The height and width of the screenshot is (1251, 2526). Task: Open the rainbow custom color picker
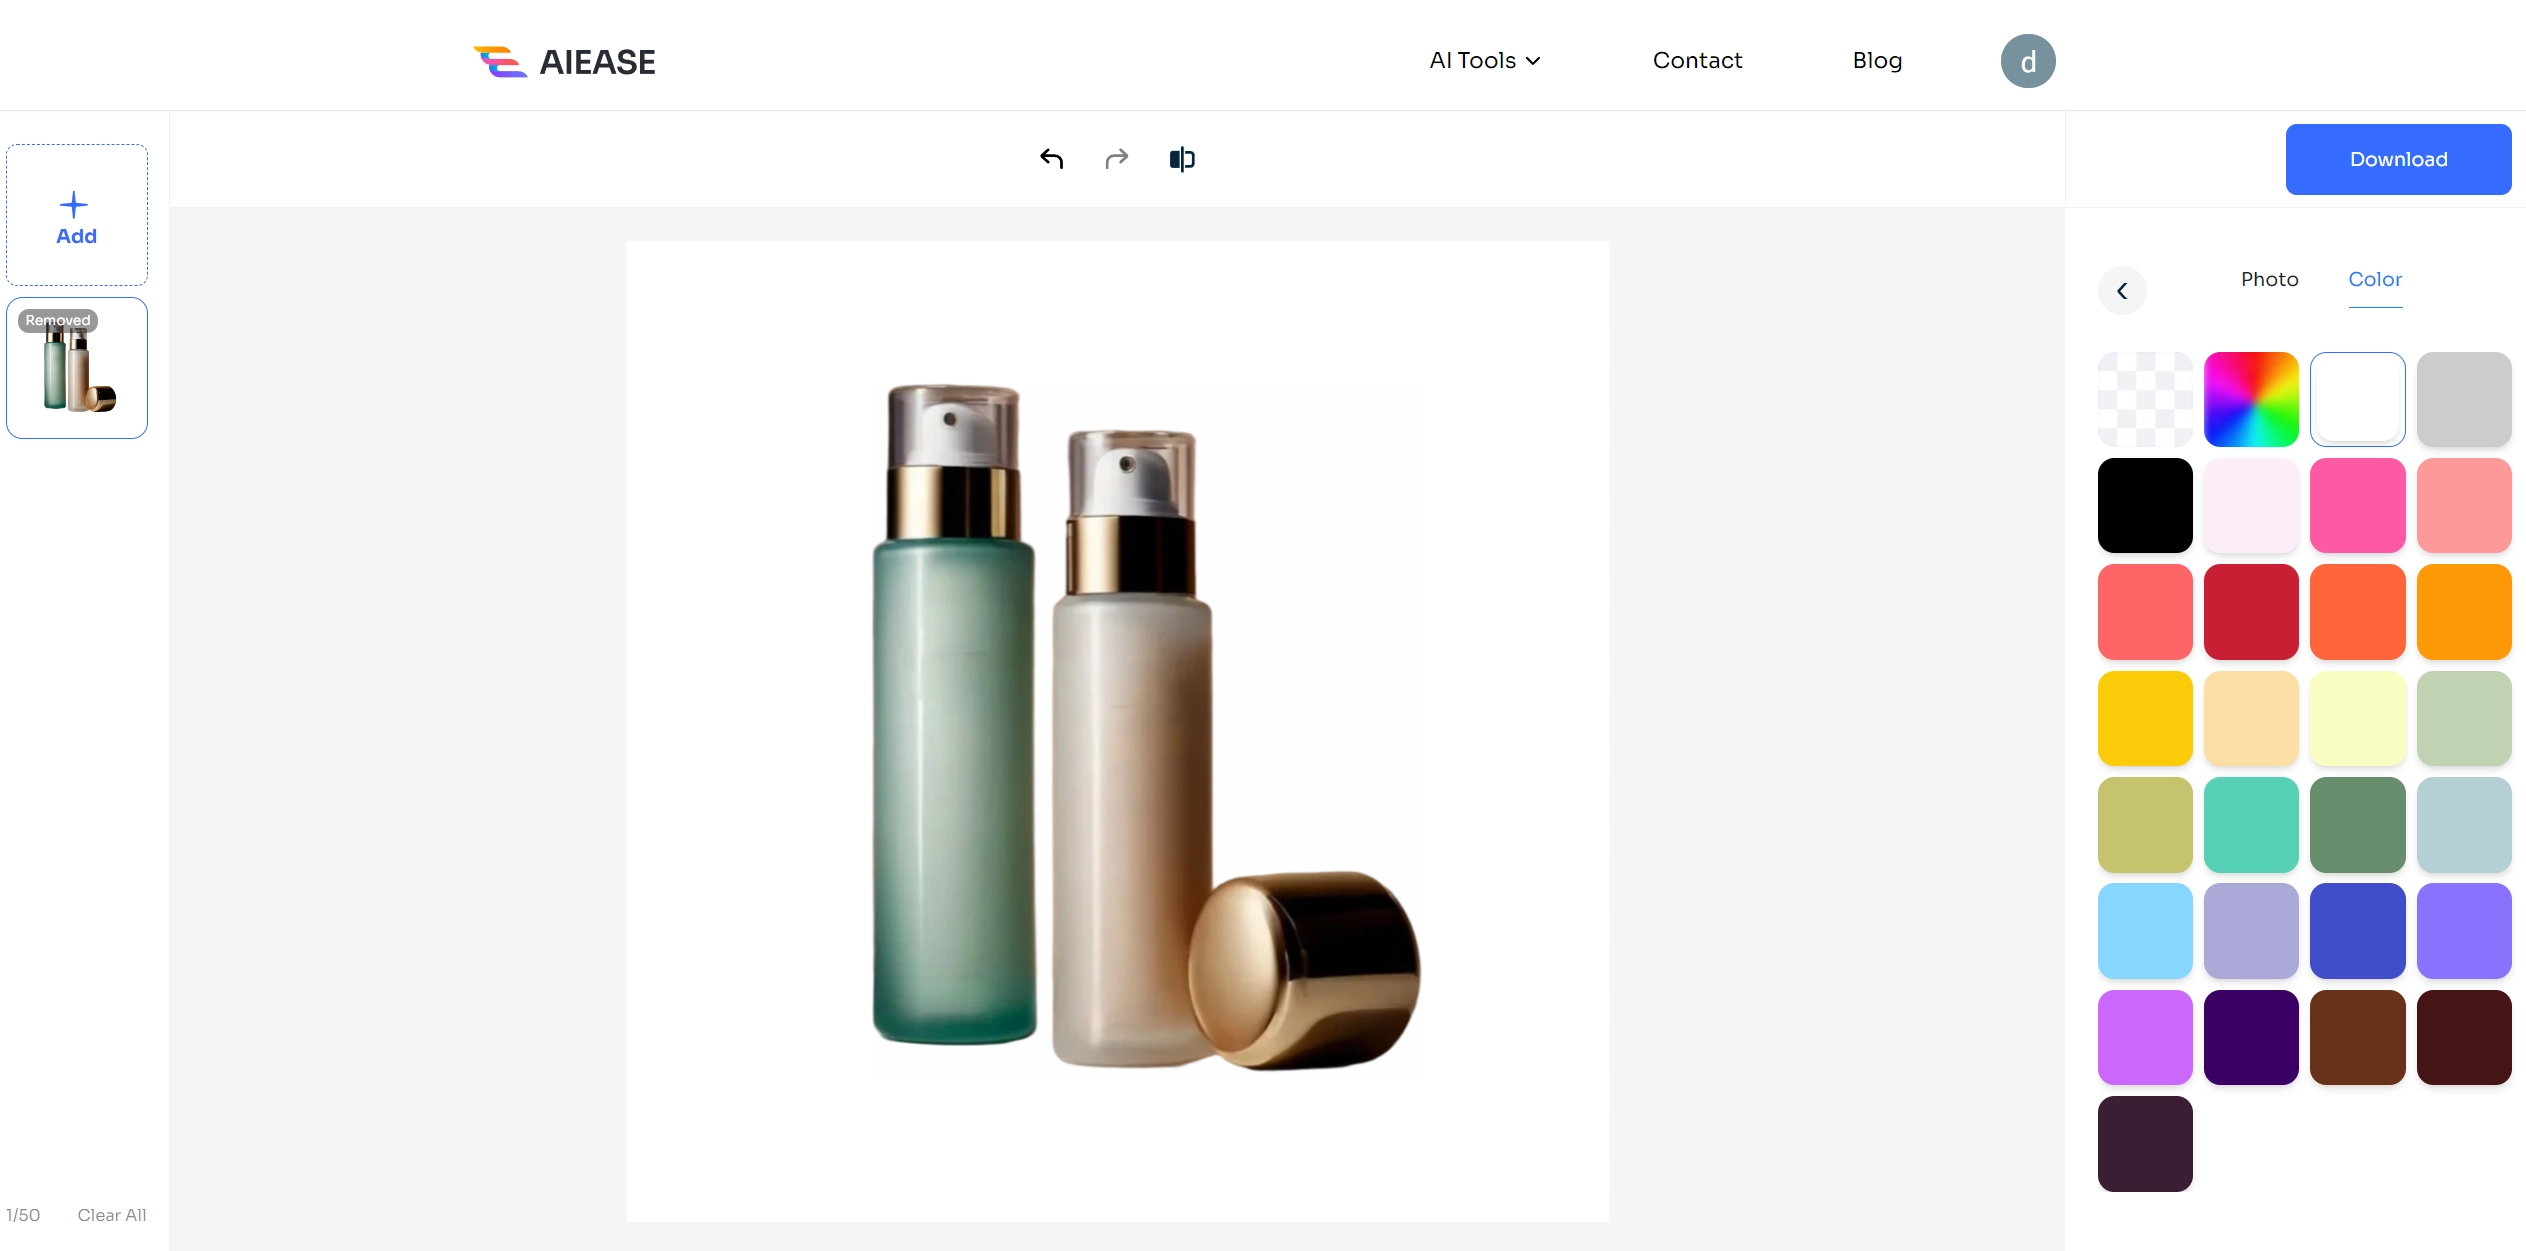click(x=2251, y=399)
